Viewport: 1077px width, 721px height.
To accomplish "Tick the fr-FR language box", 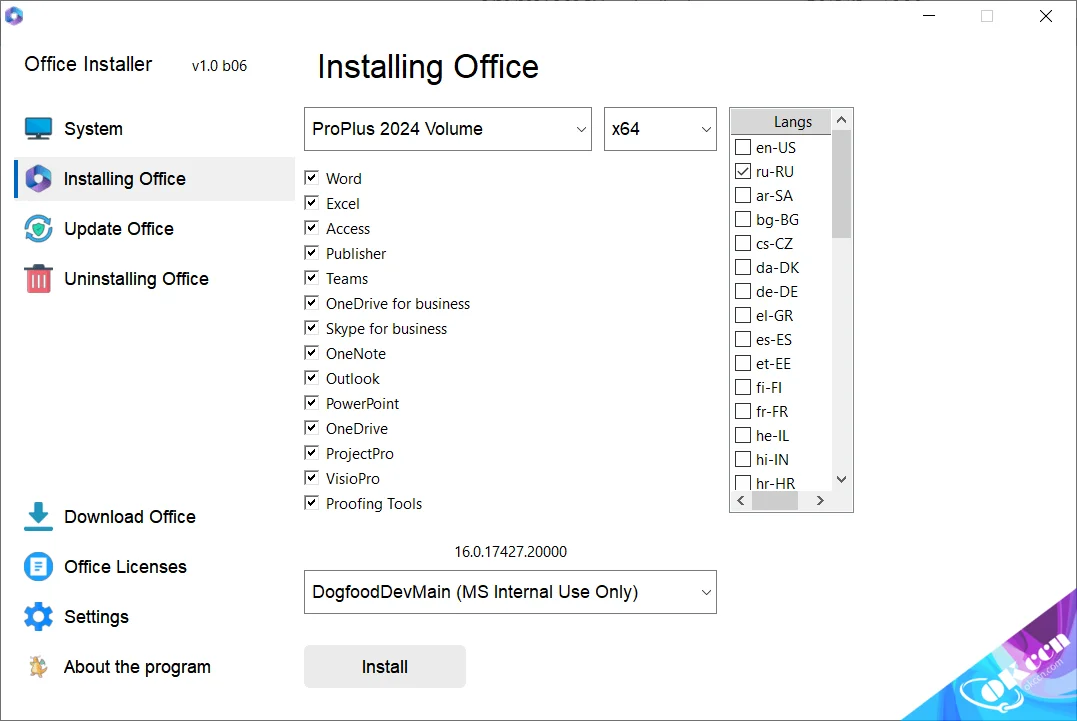I will (743, 411).
